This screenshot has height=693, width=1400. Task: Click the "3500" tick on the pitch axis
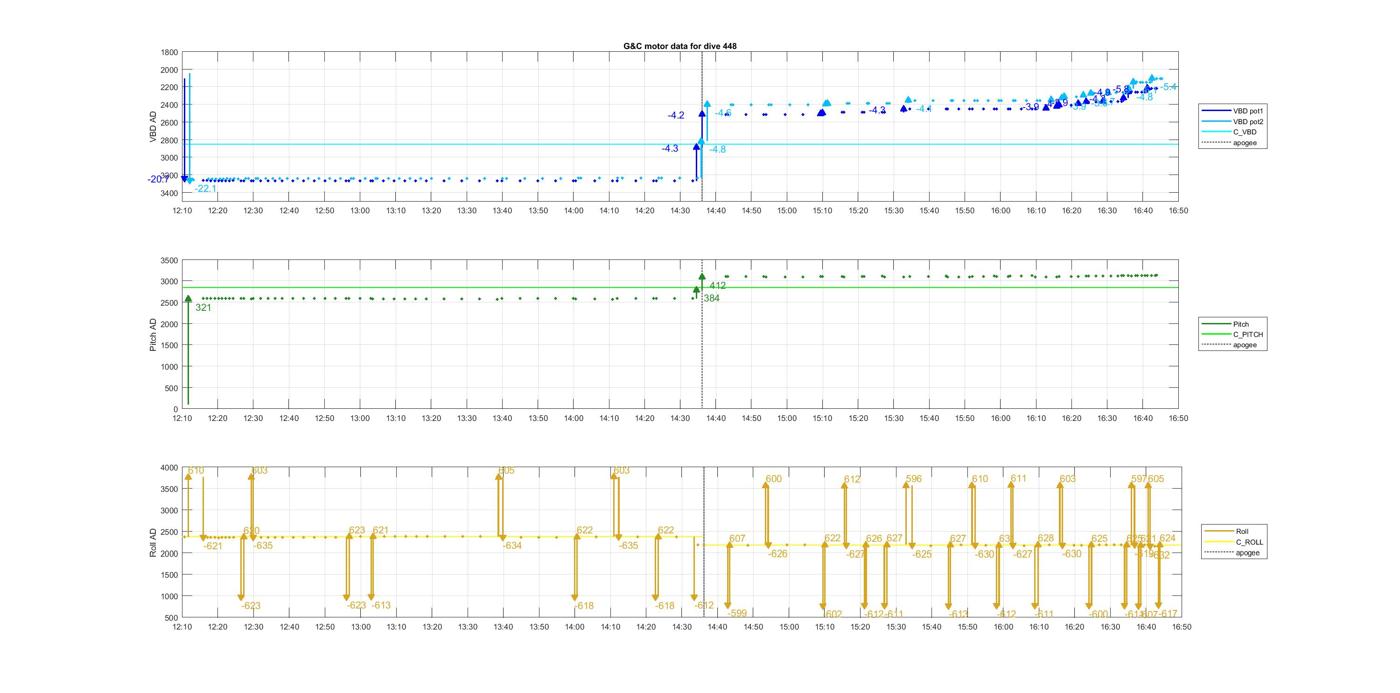pos(169,260)
